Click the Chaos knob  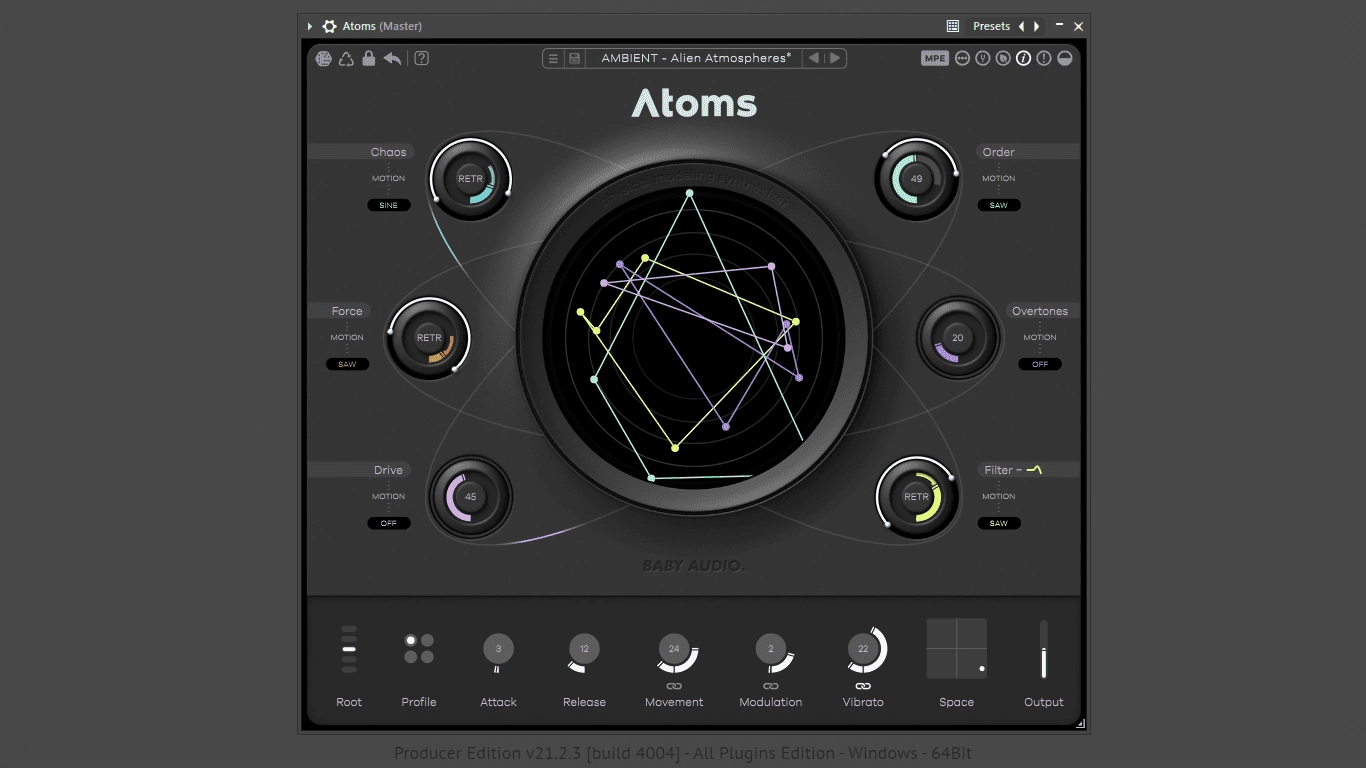pyautogui.click(x=471, y=179)
